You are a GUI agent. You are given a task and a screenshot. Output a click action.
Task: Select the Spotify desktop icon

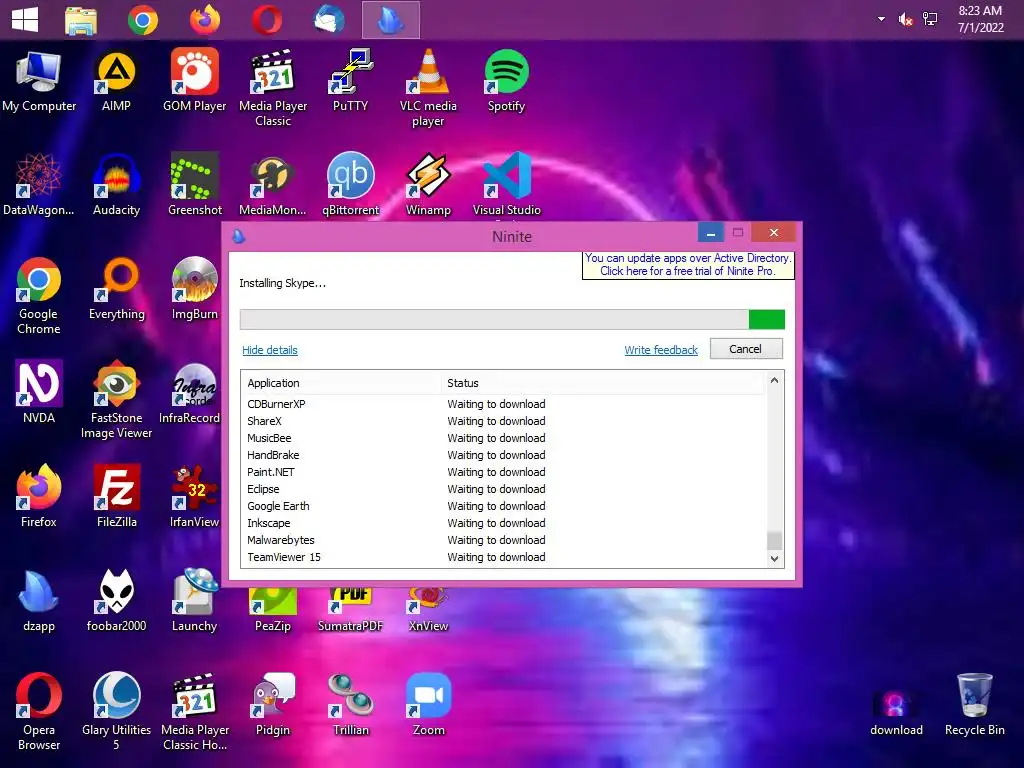(506, 81)
